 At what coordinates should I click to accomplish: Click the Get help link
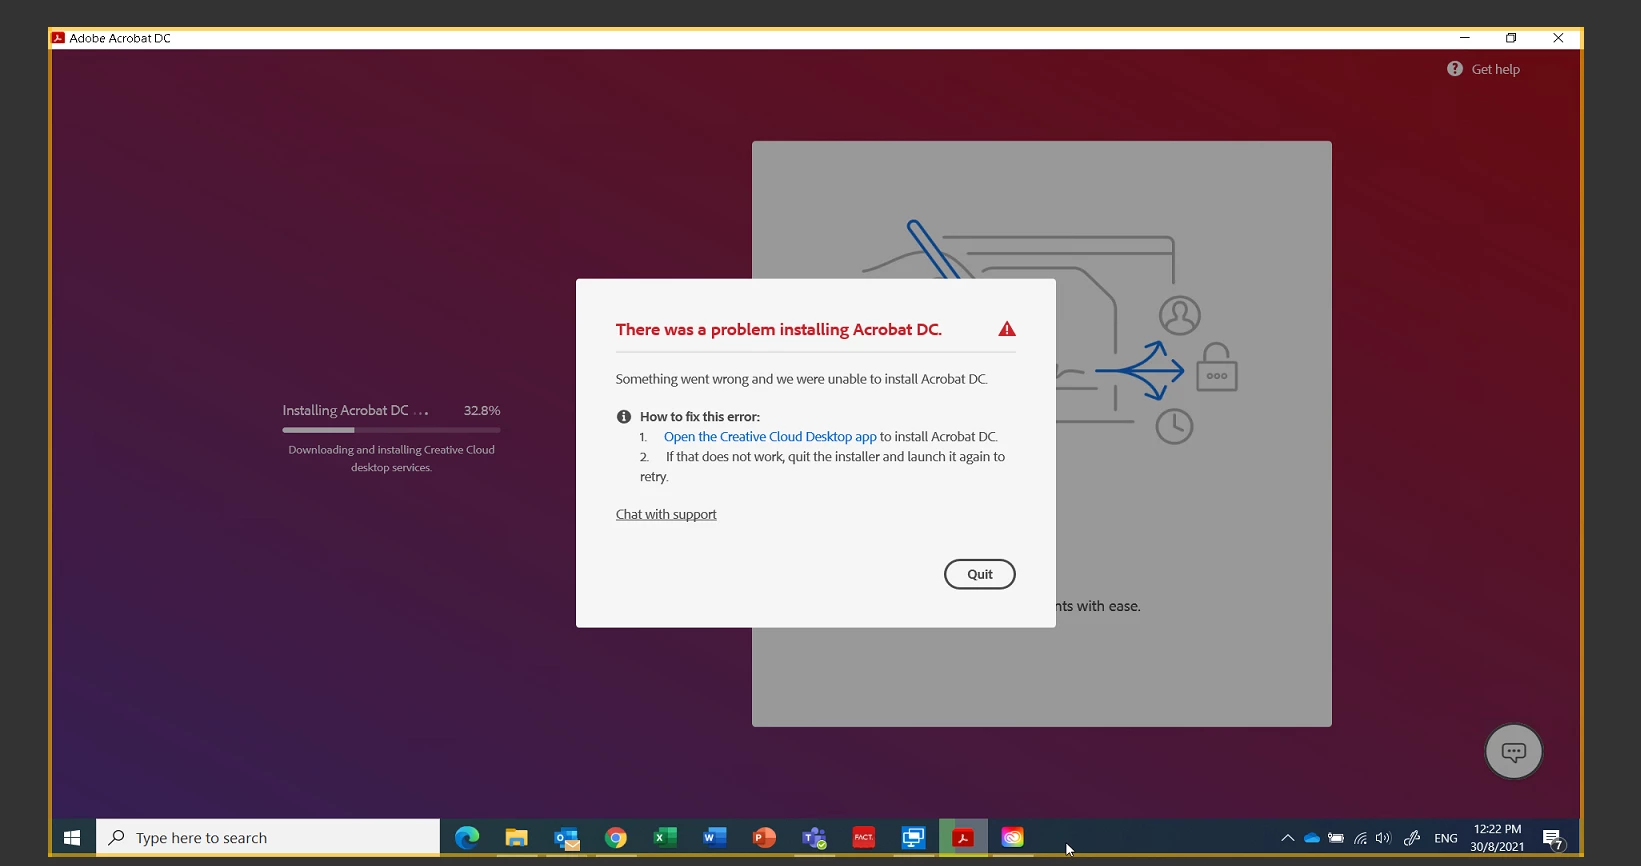(1495, 69)
